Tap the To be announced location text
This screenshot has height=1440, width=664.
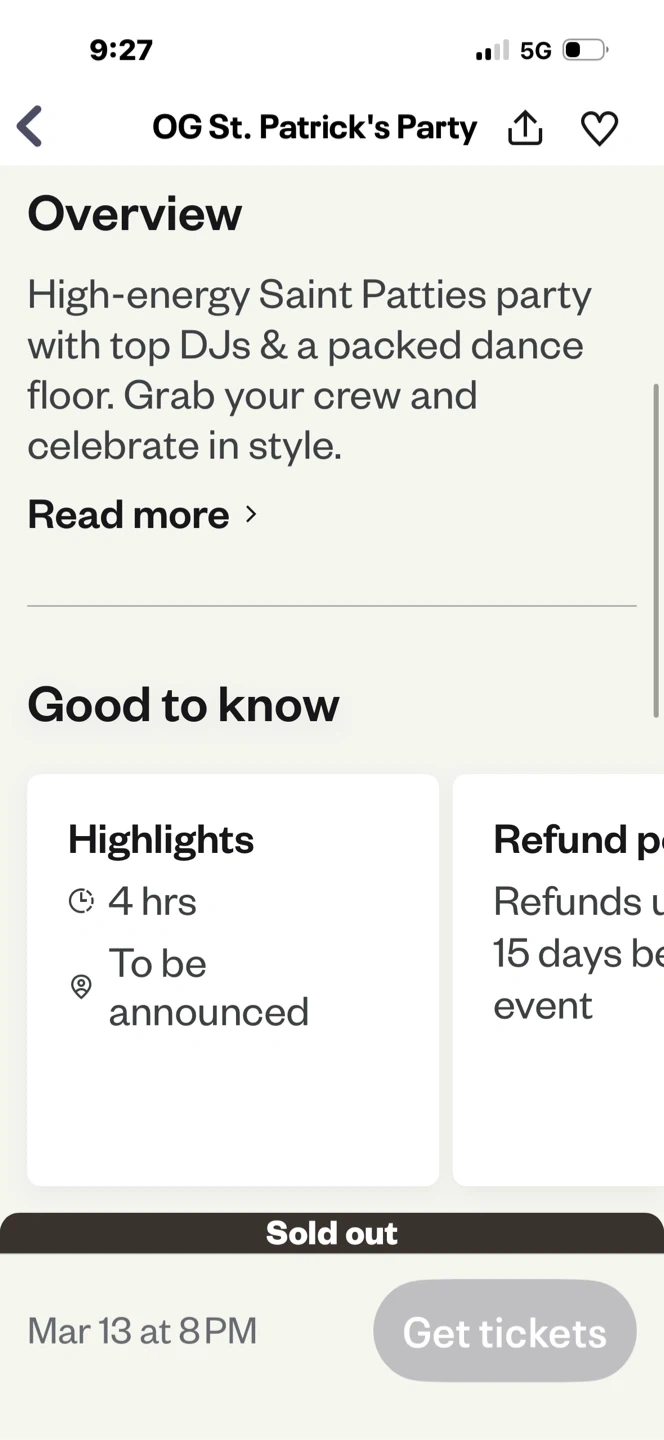pos(208,987)
